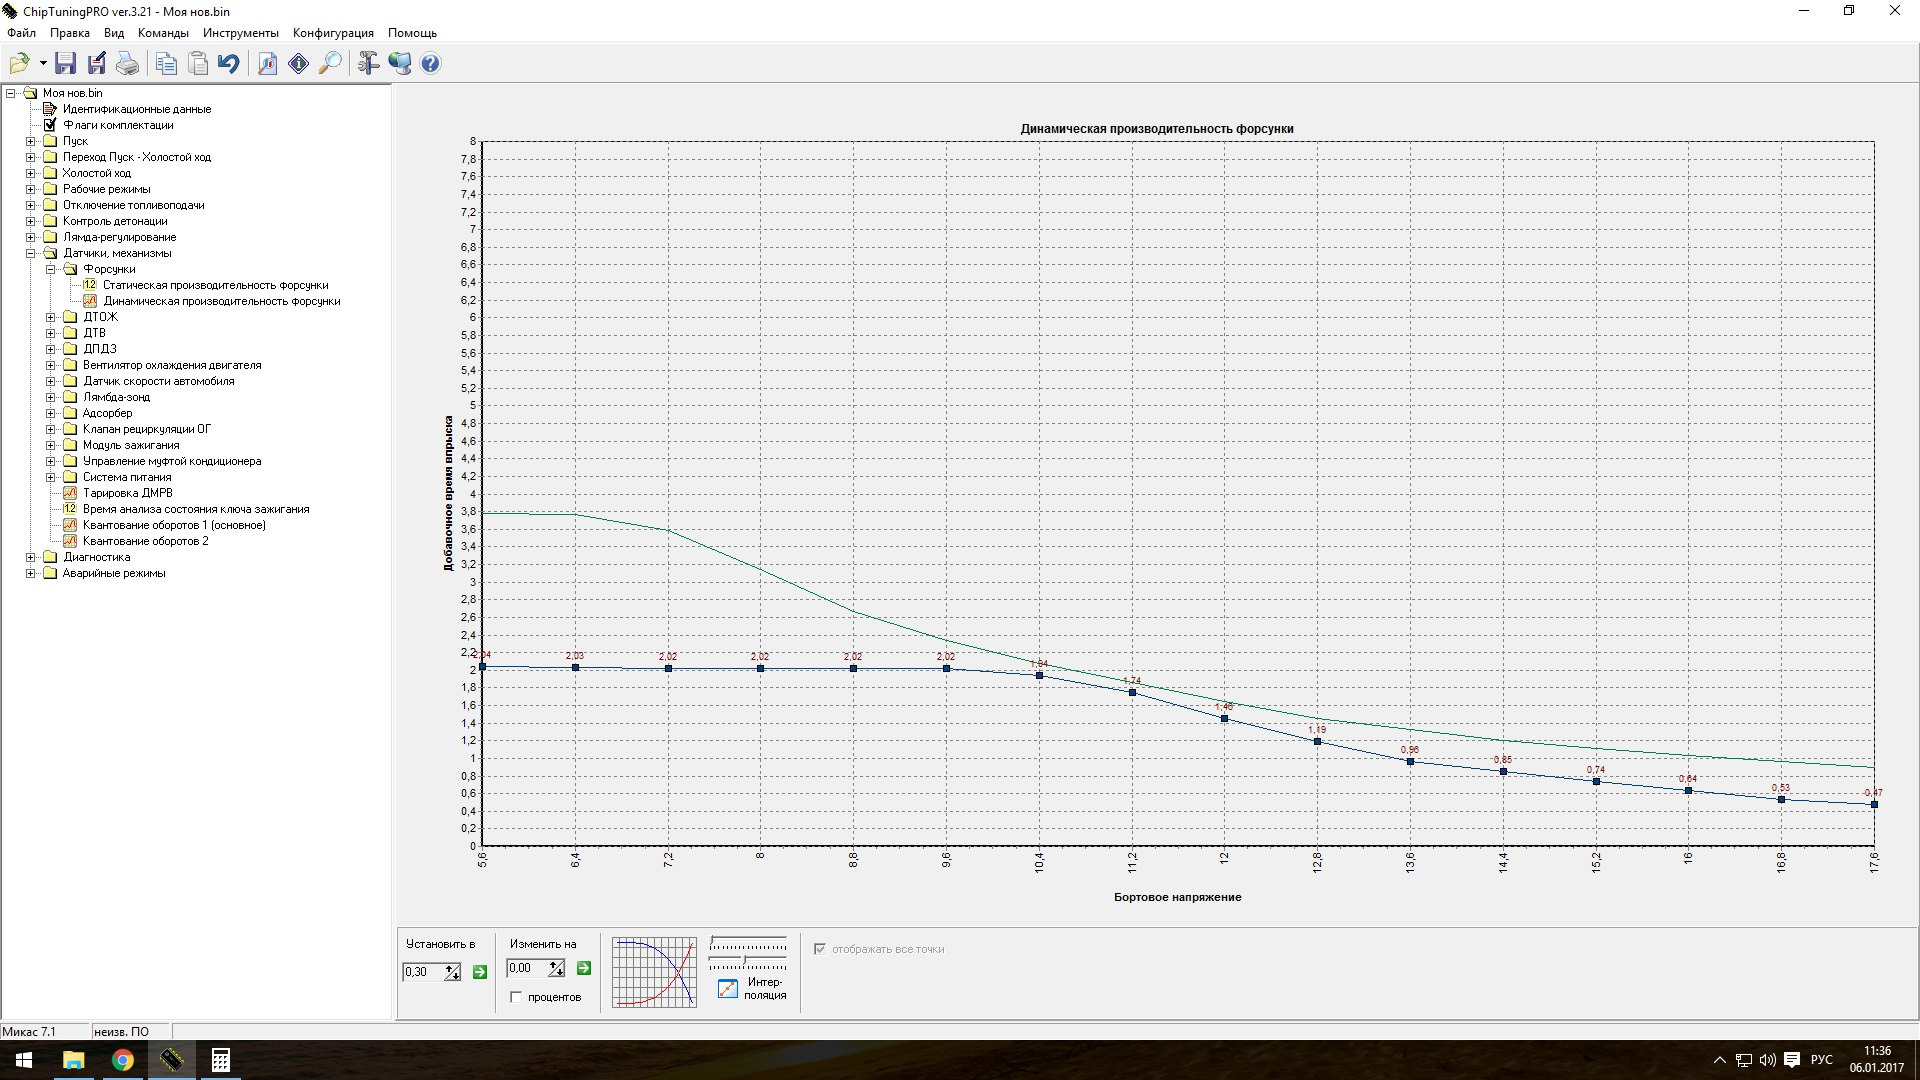Click the Установить в value field
The height and width of the screenshot is (1080, 1920).
click(423, 971)
